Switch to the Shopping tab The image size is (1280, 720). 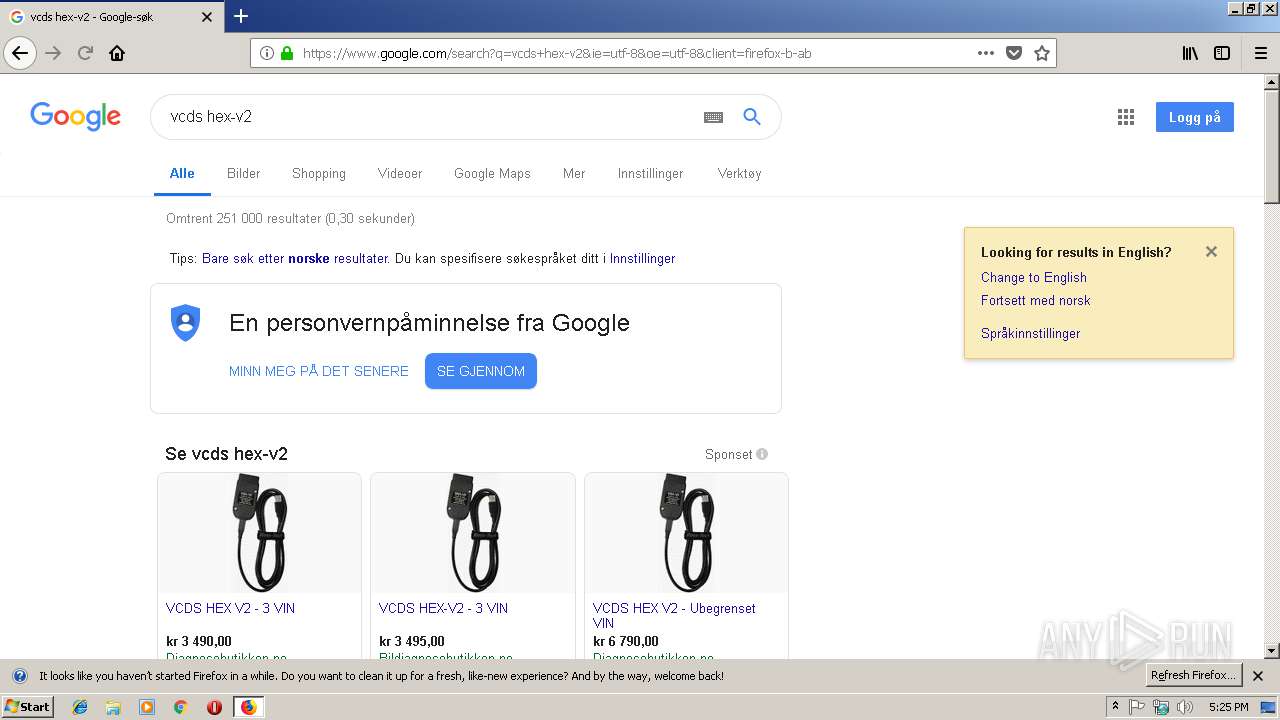(319, 173)
